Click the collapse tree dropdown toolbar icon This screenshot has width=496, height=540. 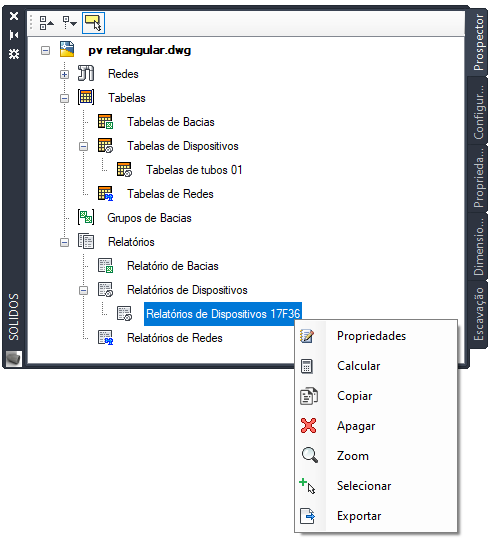(x=69, y=23)
